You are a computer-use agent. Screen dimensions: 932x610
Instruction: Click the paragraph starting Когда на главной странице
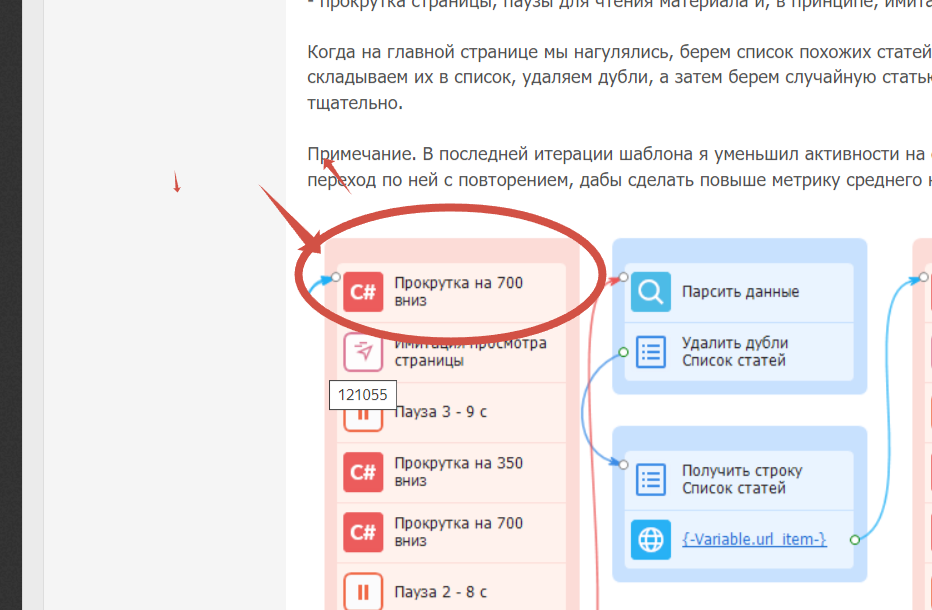(x=619, y=77)
